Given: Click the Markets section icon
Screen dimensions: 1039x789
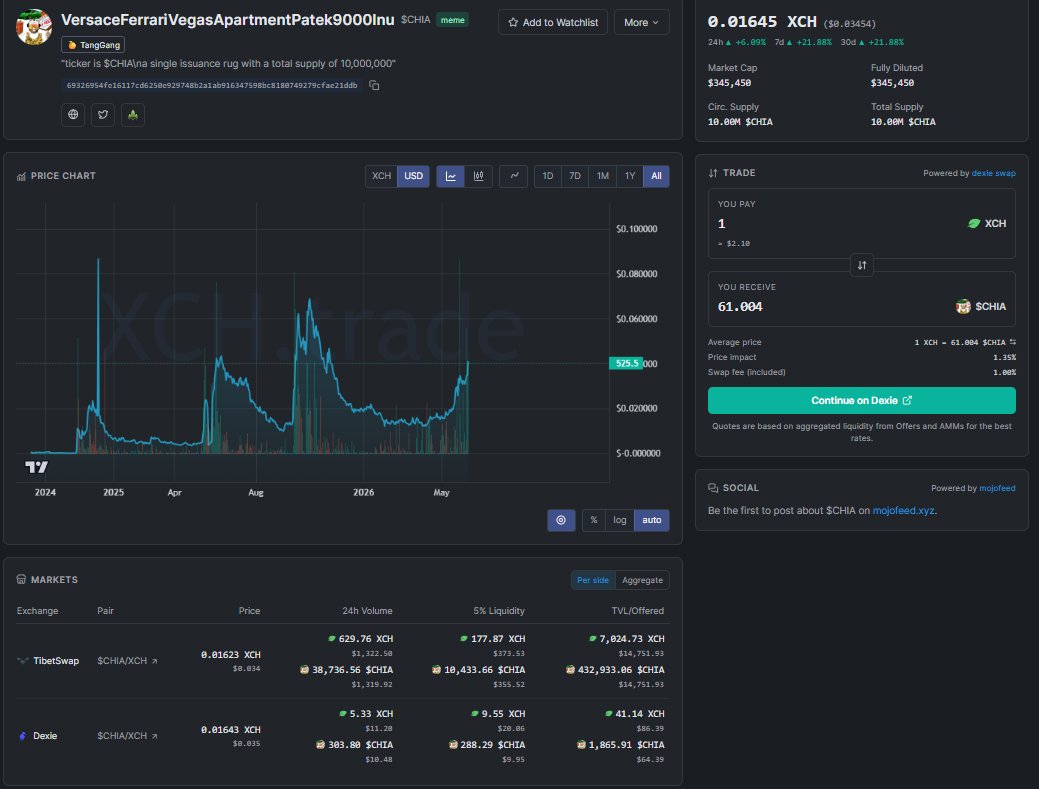Looking at the screenshot, I should pyautogui.click(x=21, y=580).
